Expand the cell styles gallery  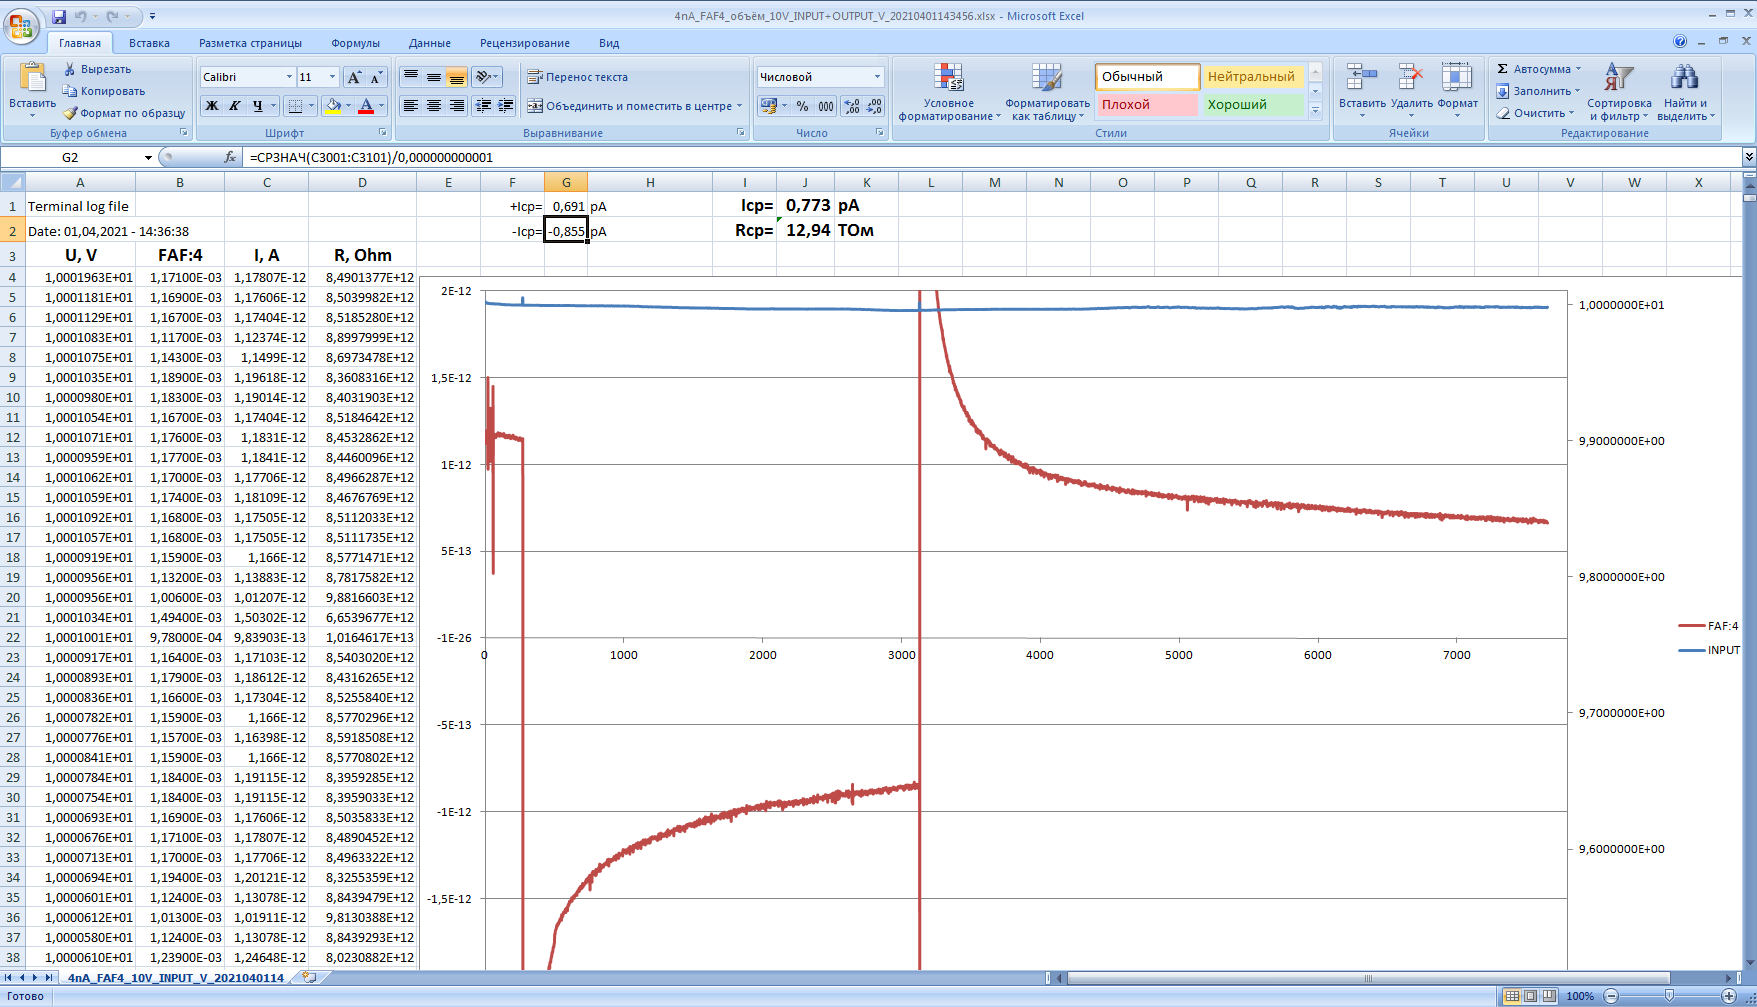[1316, 111]
